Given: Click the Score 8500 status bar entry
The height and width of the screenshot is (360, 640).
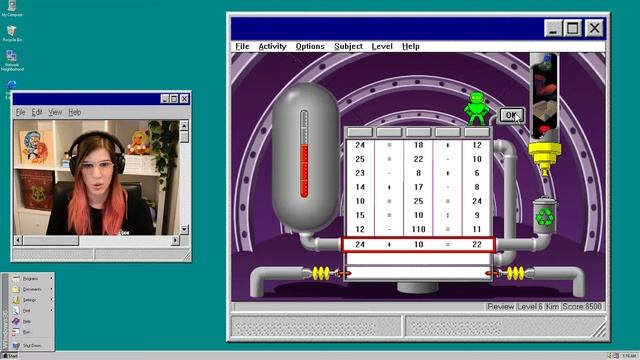Looking at the screenshot, I should coord(582,307).
